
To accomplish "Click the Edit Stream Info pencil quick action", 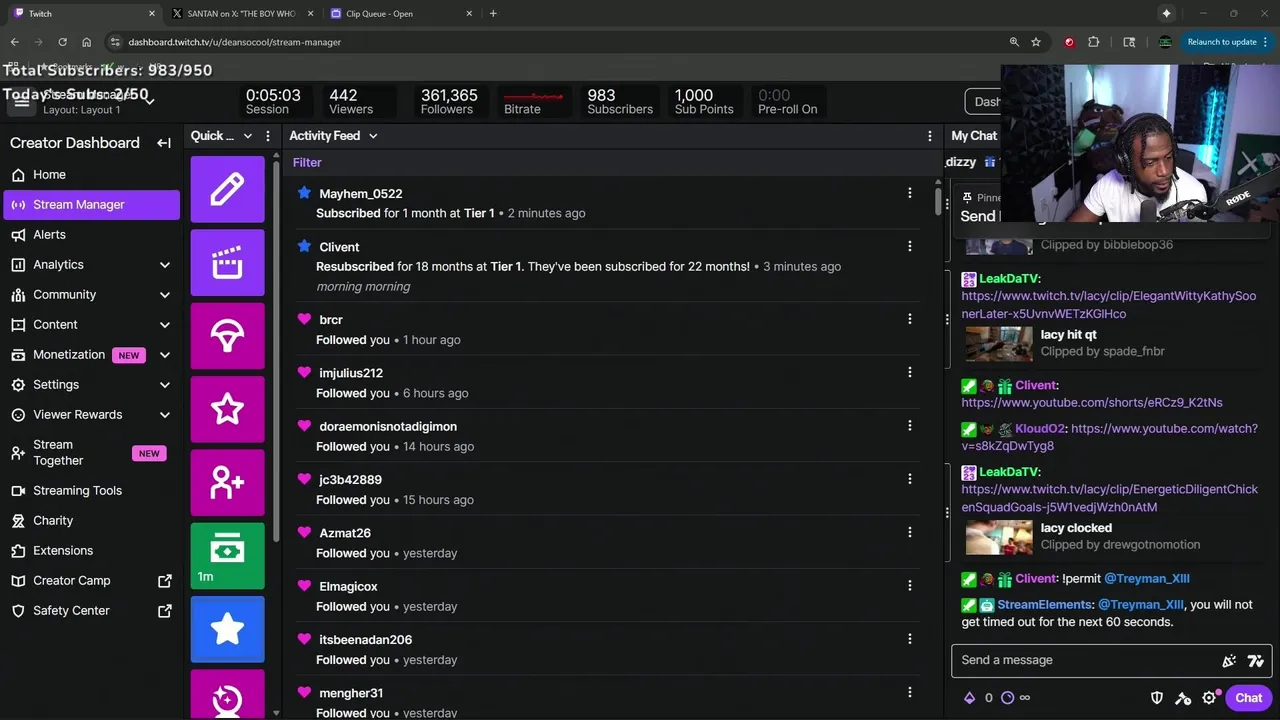I will (x=227, y=189).
